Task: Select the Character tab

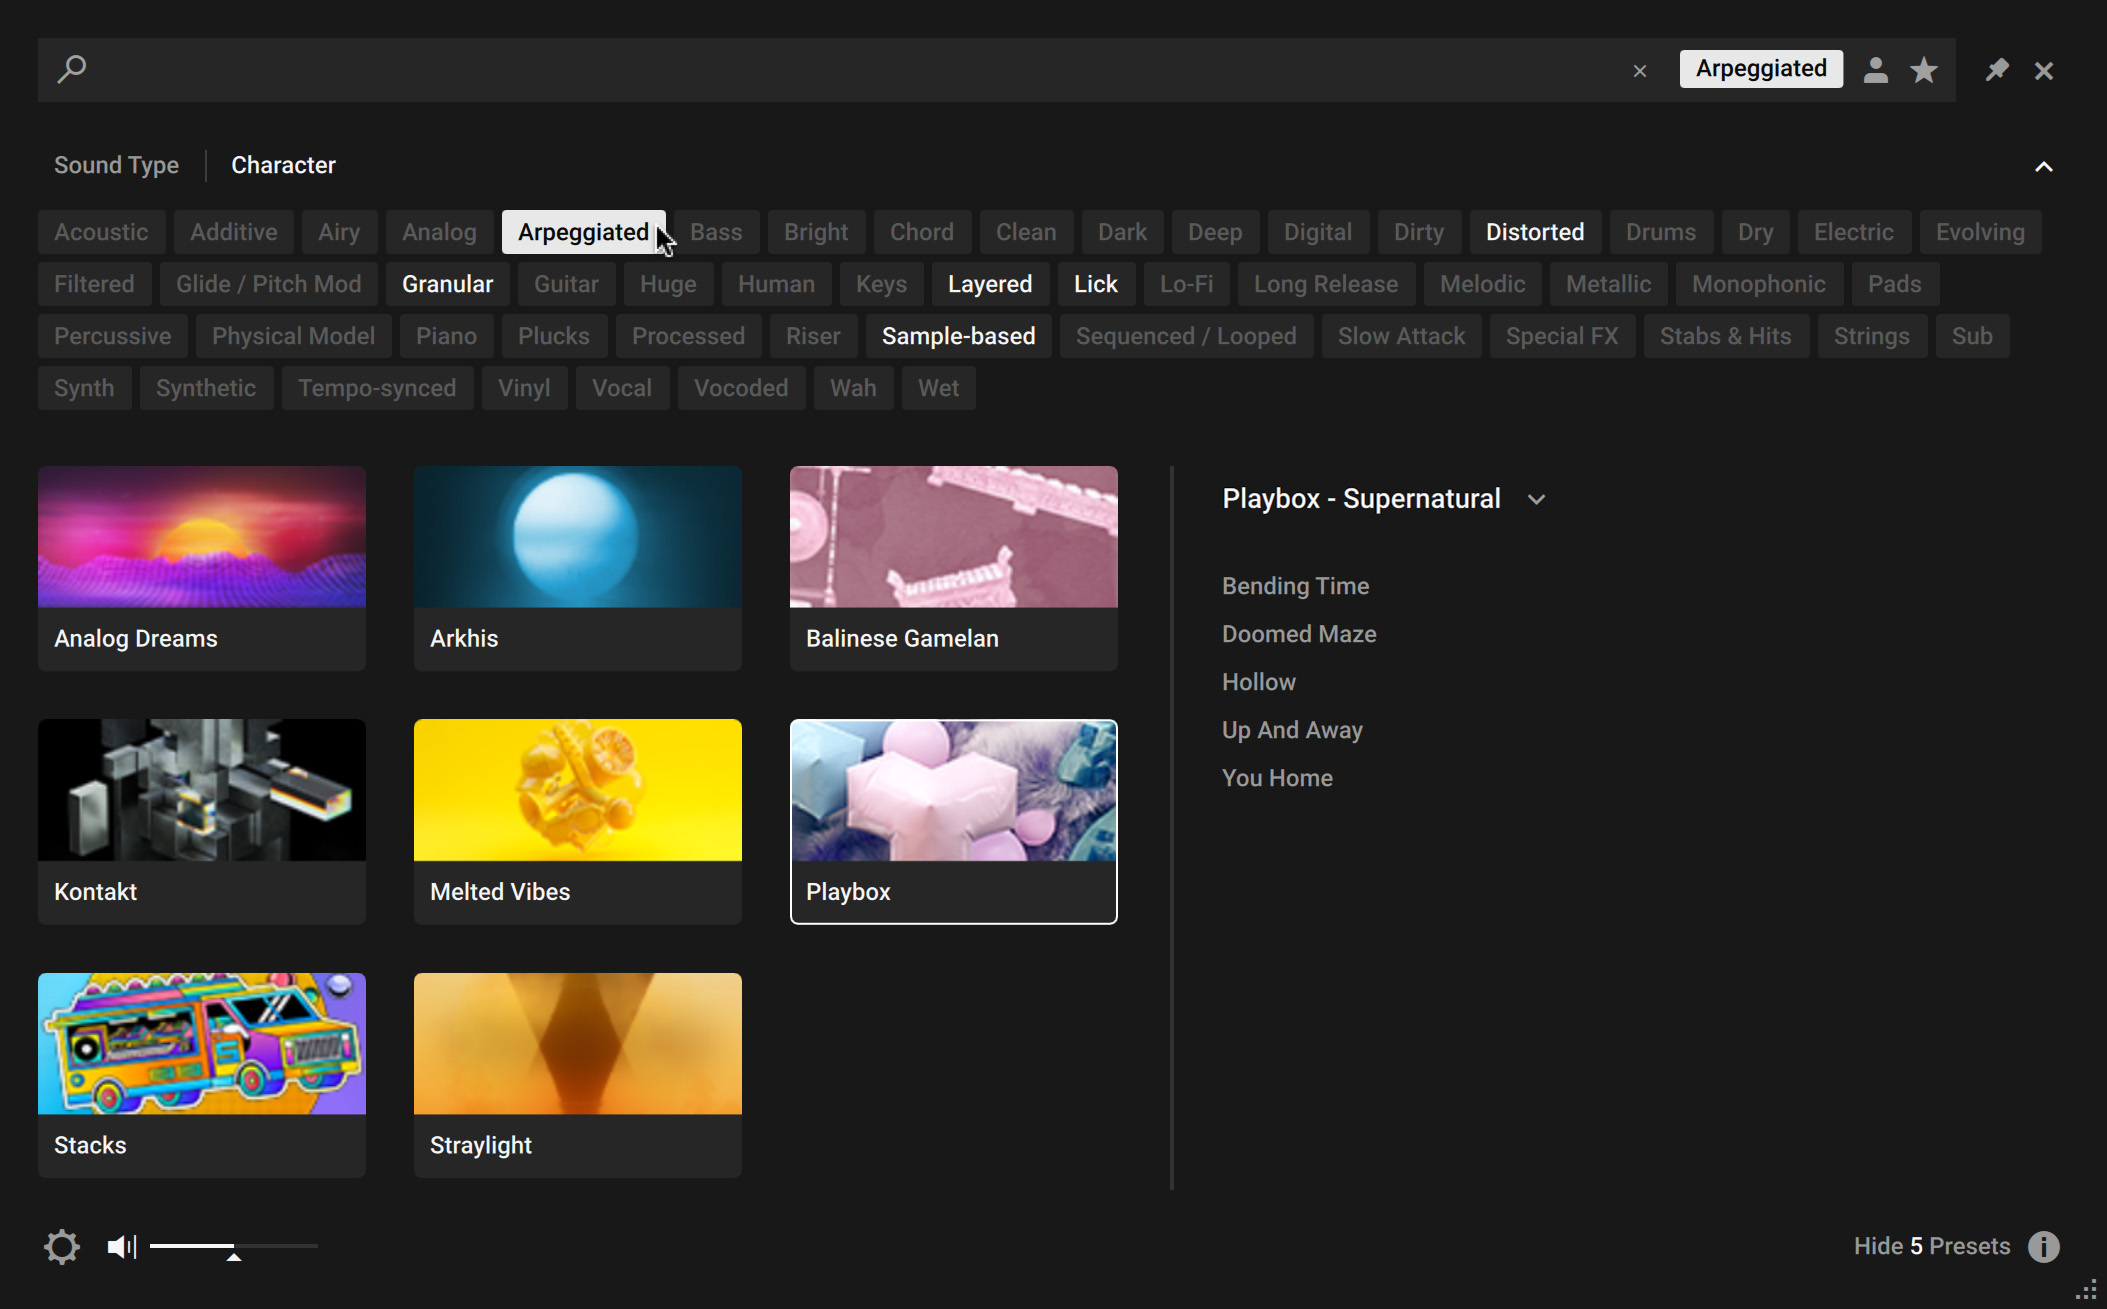Action: [x=283, y=165]
